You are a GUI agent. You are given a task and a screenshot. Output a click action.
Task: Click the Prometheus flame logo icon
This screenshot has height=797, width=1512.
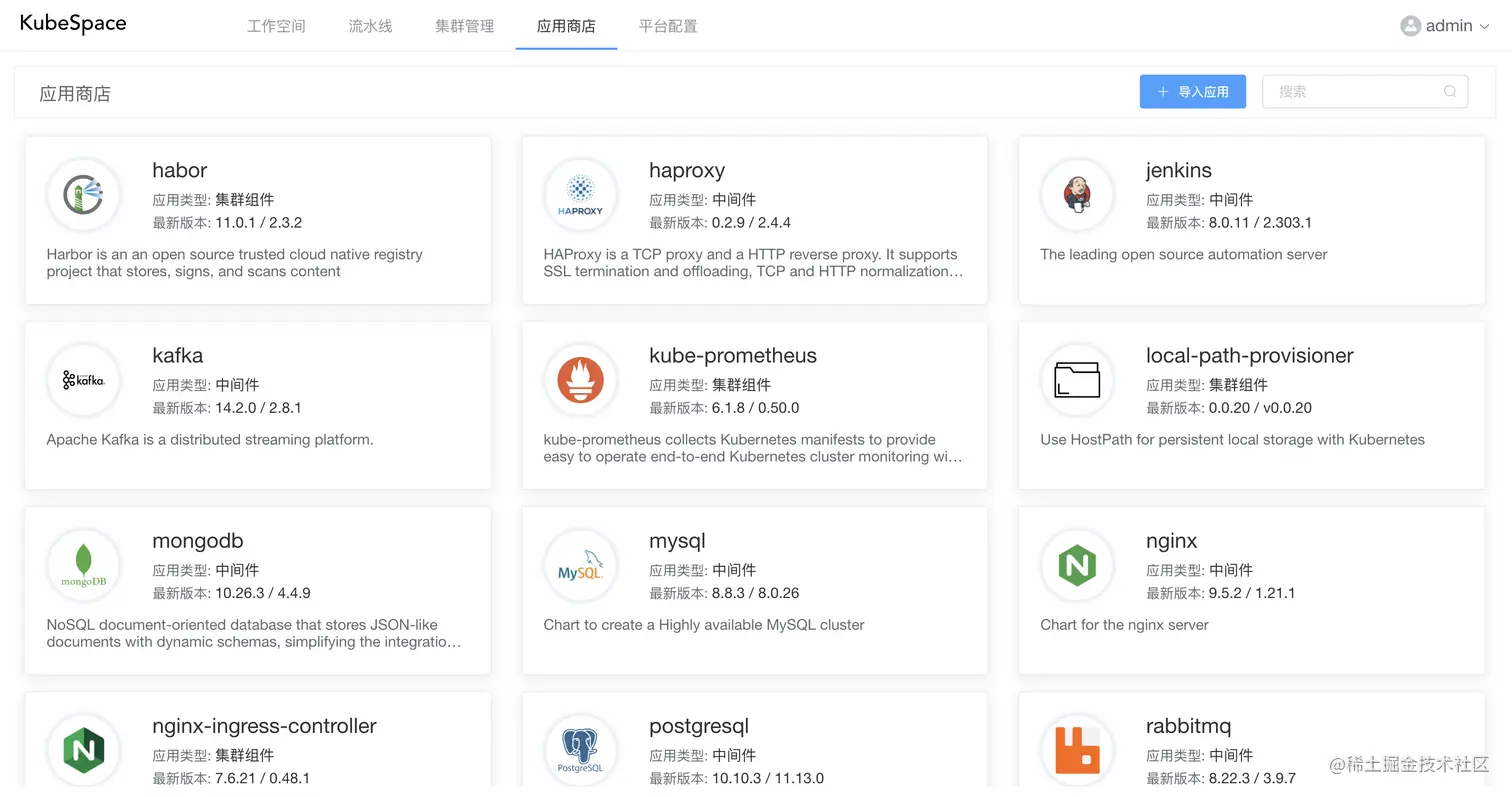coord(580,379)
